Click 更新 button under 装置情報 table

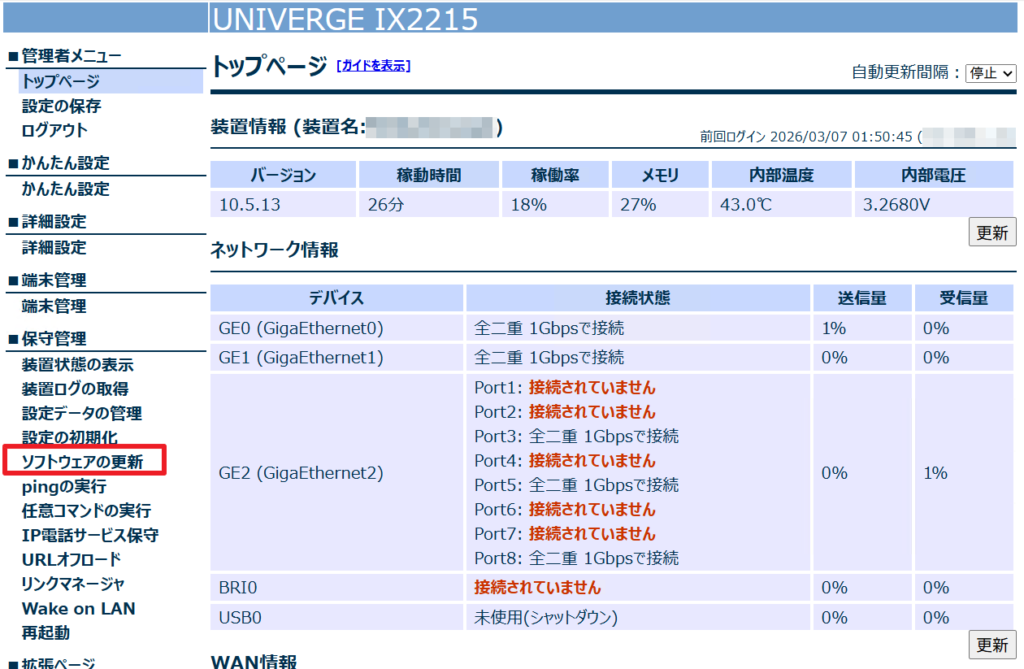pyautogui.click(x=992, y=232)
